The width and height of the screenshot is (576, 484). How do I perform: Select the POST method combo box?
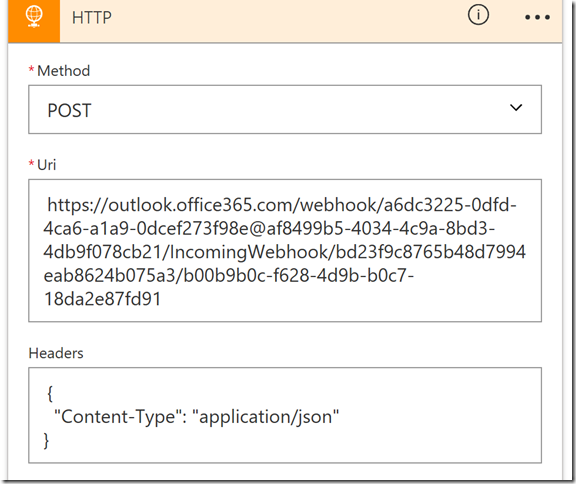click(x=285, y=109)
